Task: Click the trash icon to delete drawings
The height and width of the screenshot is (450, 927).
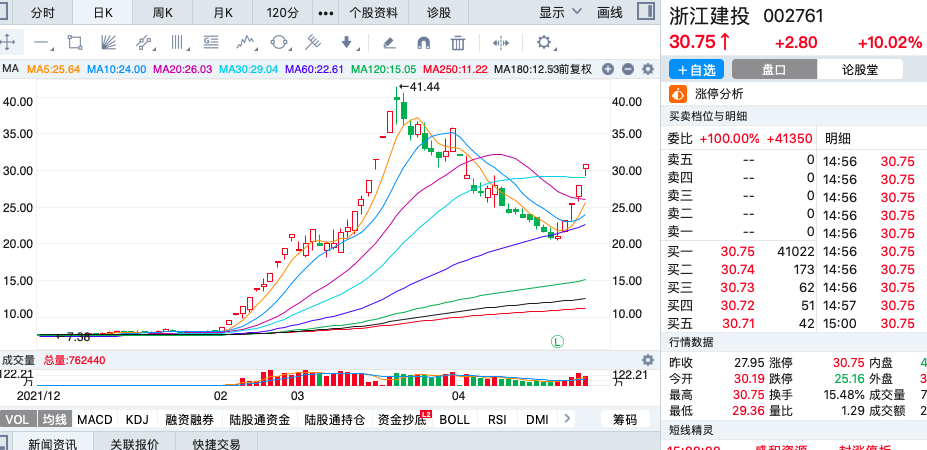Action: (458, 43)
